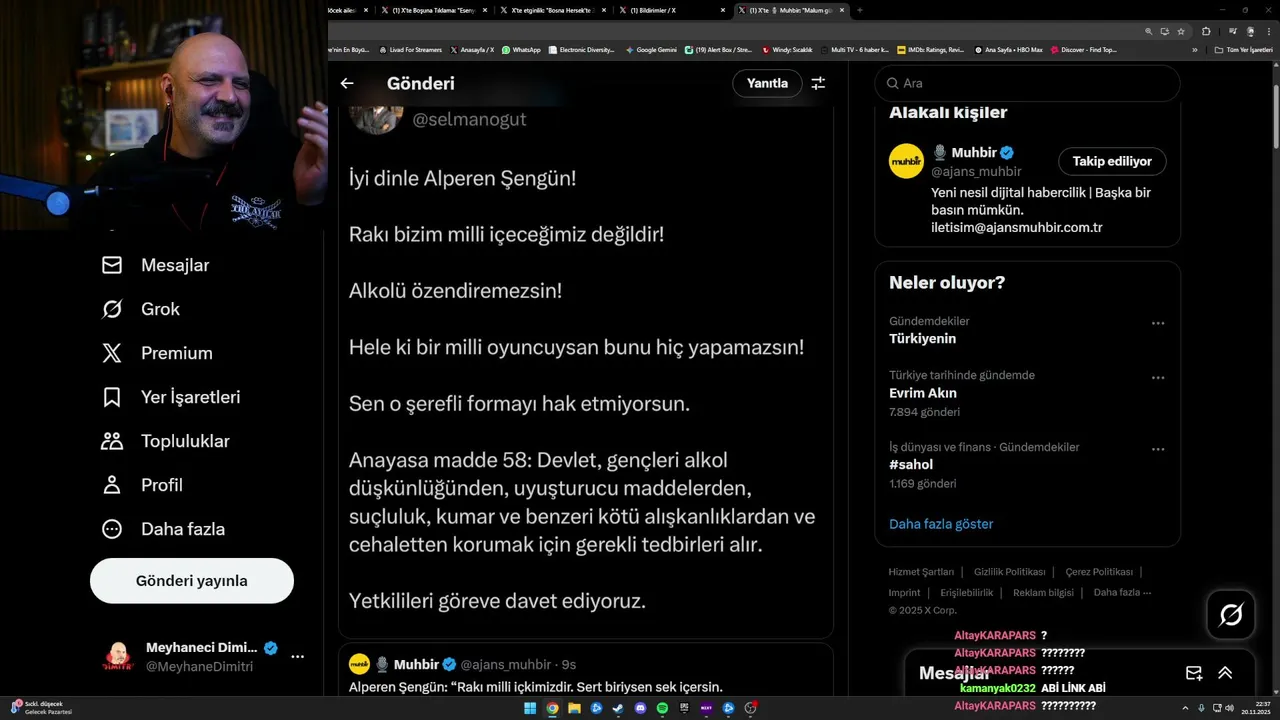Open Chrome three-dot menu

click(1269, 31)
